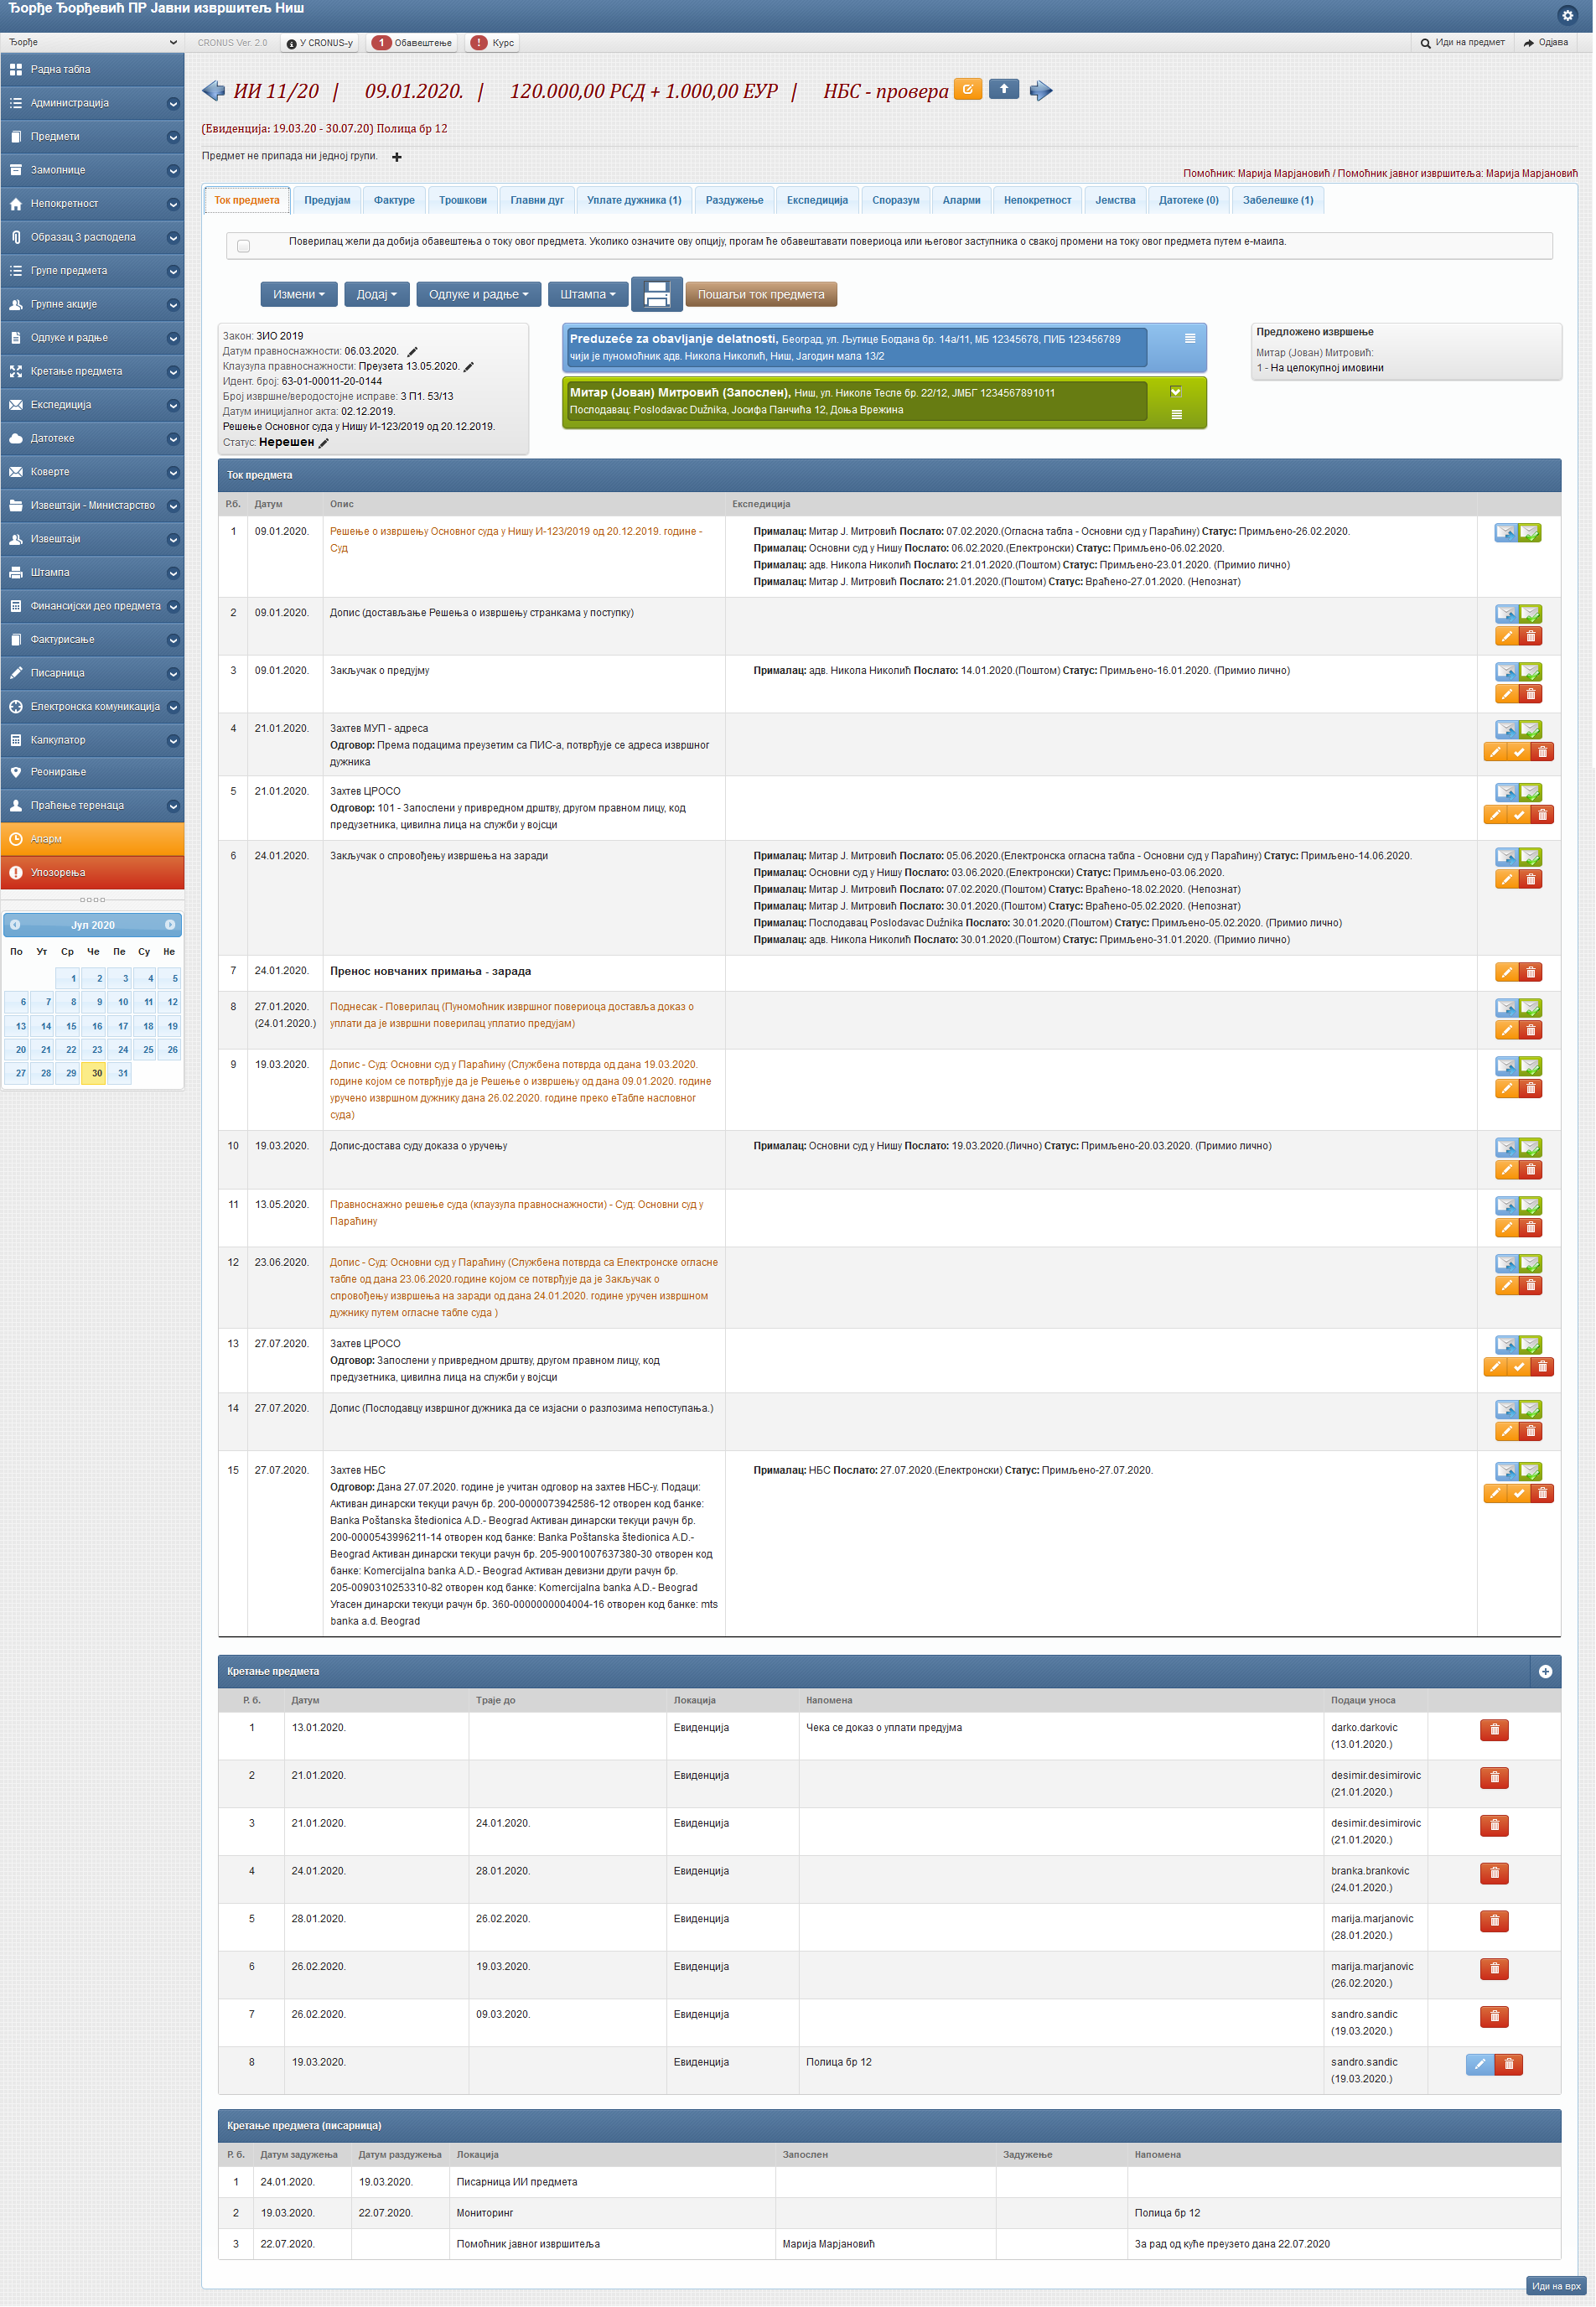The height and width of the screenshot is (2307, 1596).
Task: Open the Одлуке и радње dropdown button
Action: coord(478,295)
